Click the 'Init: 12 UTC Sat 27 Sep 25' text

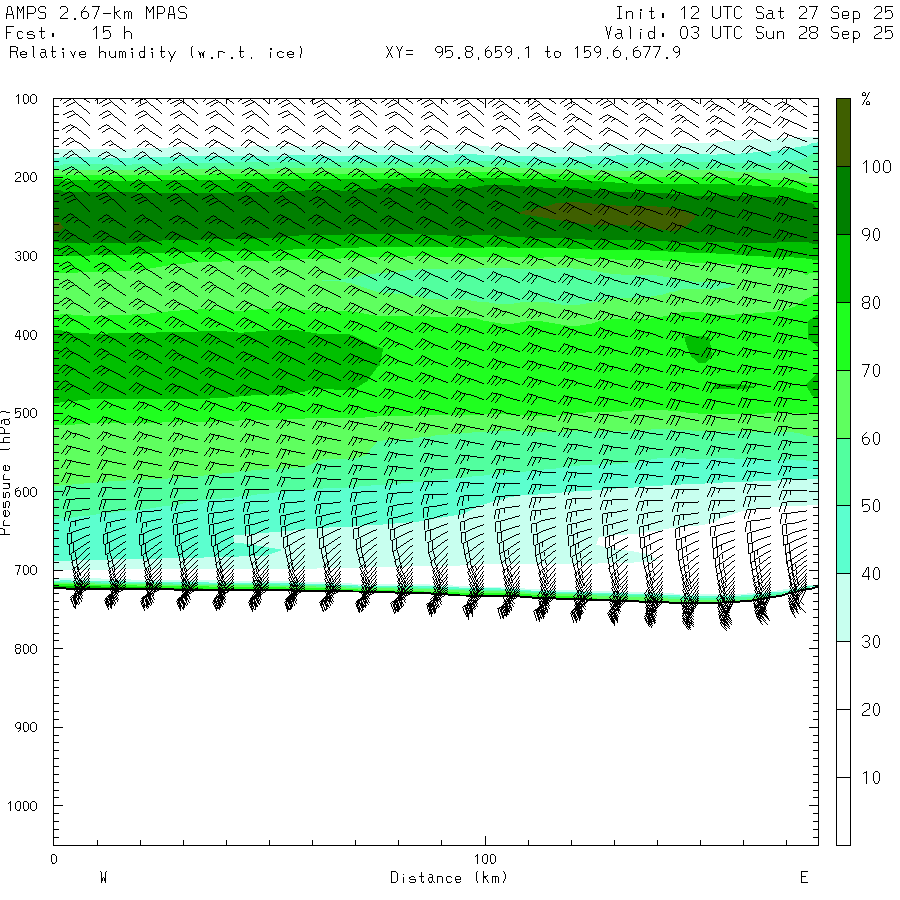(x=754, y=13)
